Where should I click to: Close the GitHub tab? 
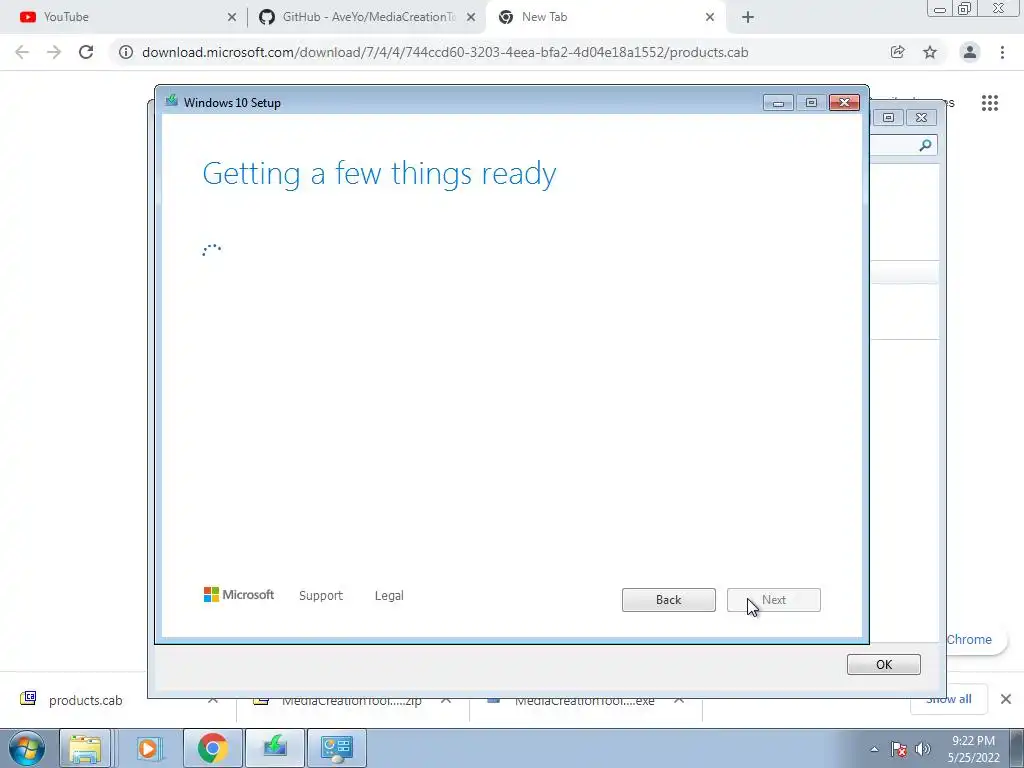coord(471,18)
